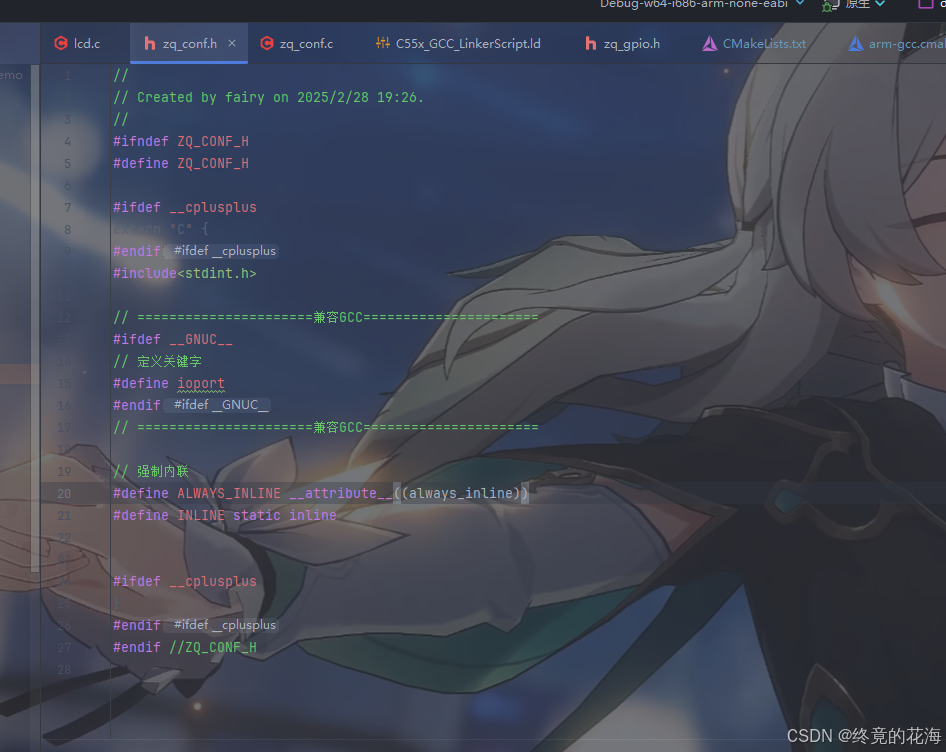Image resolution: width=946 pixels, height=752 pixels.
Task: Click the "Created by fairy on 2025/2/28" comment
Action: [x=268, y=97]
